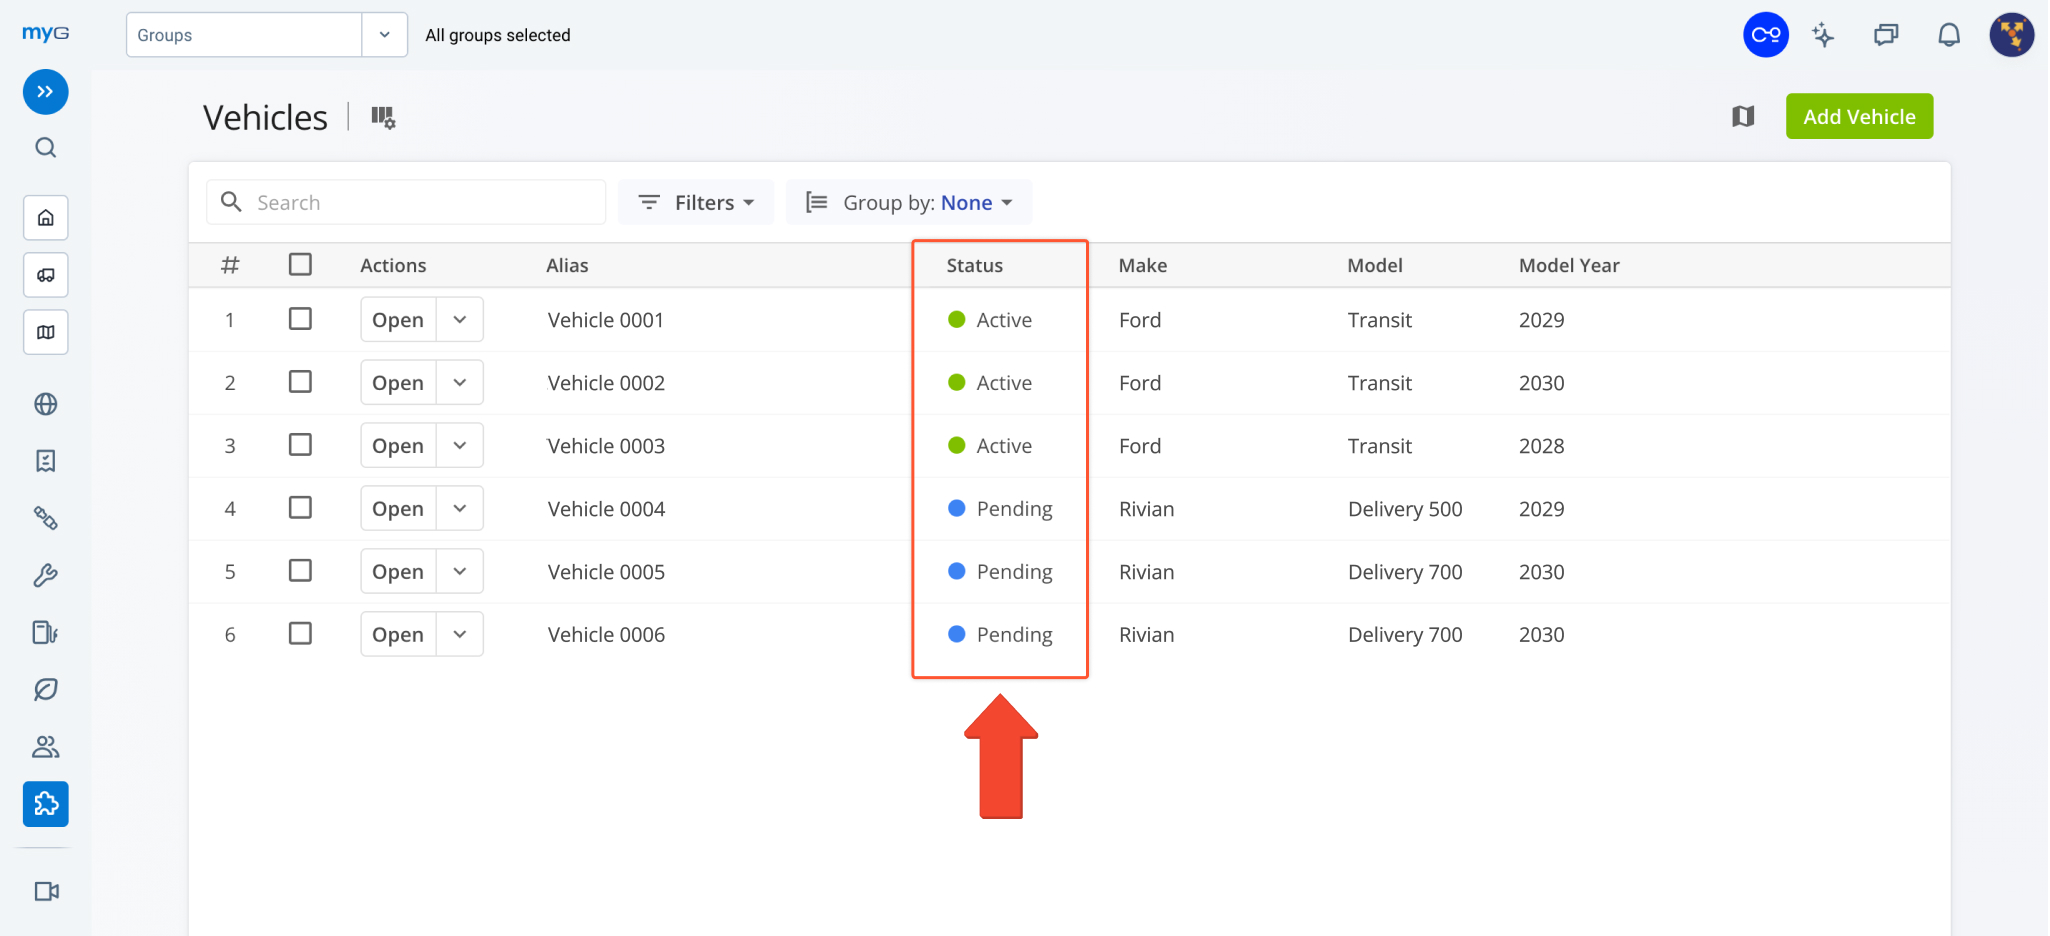Open the Group by: None dropdown
The height and width of the screenshot is (936, 2050).
(x=909, y=203)
